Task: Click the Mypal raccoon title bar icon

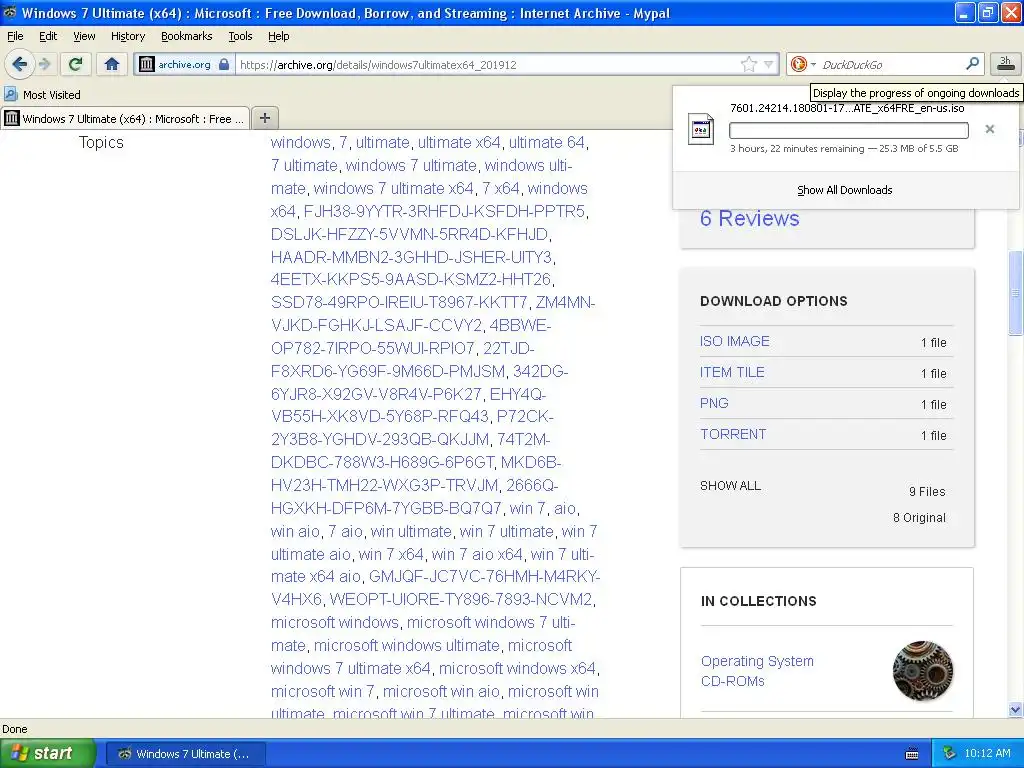Action: pos(9,12)
